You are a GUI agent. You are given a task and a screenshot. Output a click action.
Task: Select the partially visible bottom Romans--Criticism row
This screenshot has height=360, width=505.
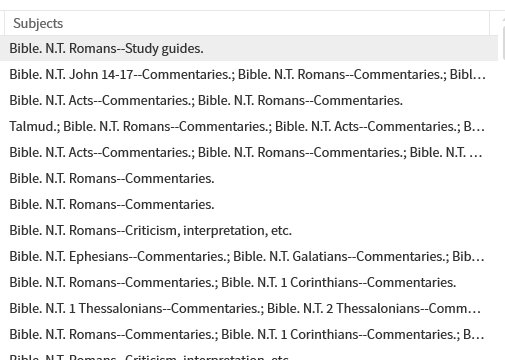(249, 354)
